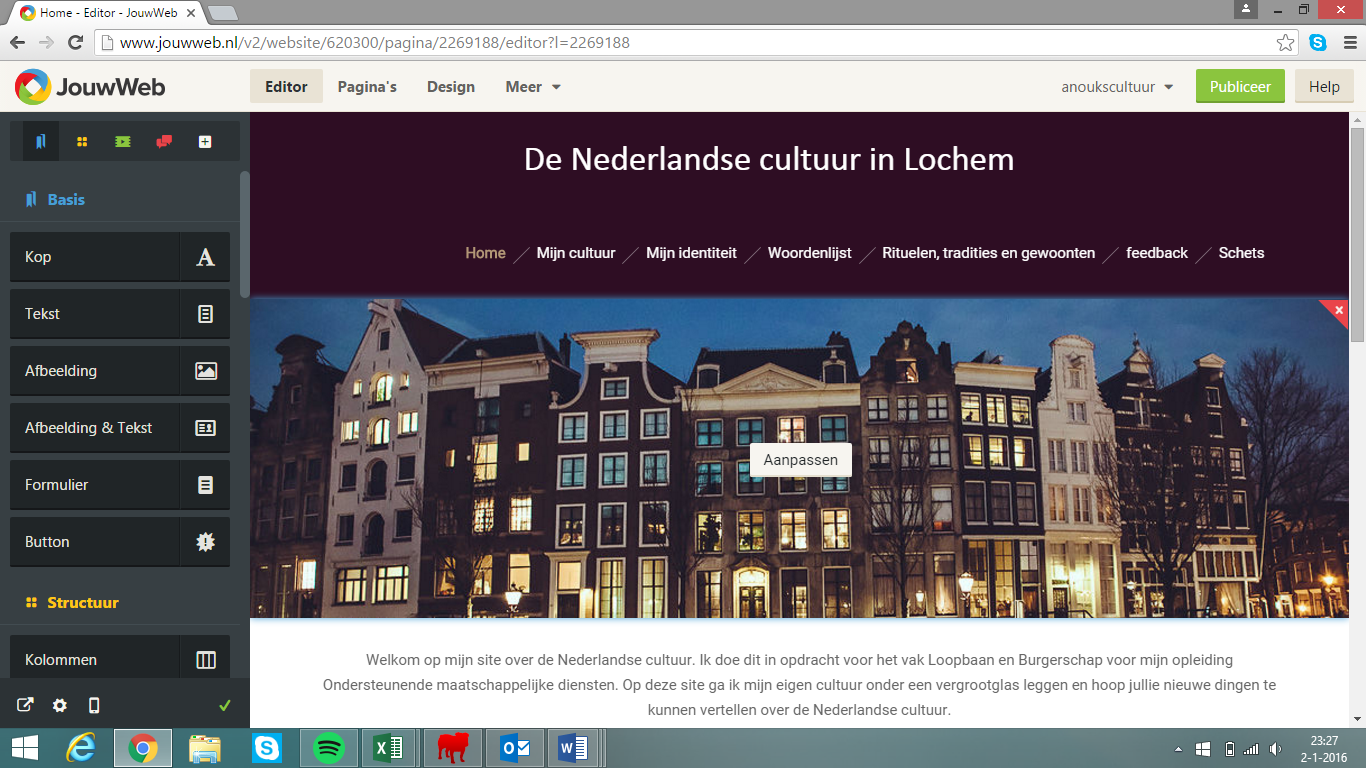
Task: Open Spotify from the taskbar
Action: point(329,748)
